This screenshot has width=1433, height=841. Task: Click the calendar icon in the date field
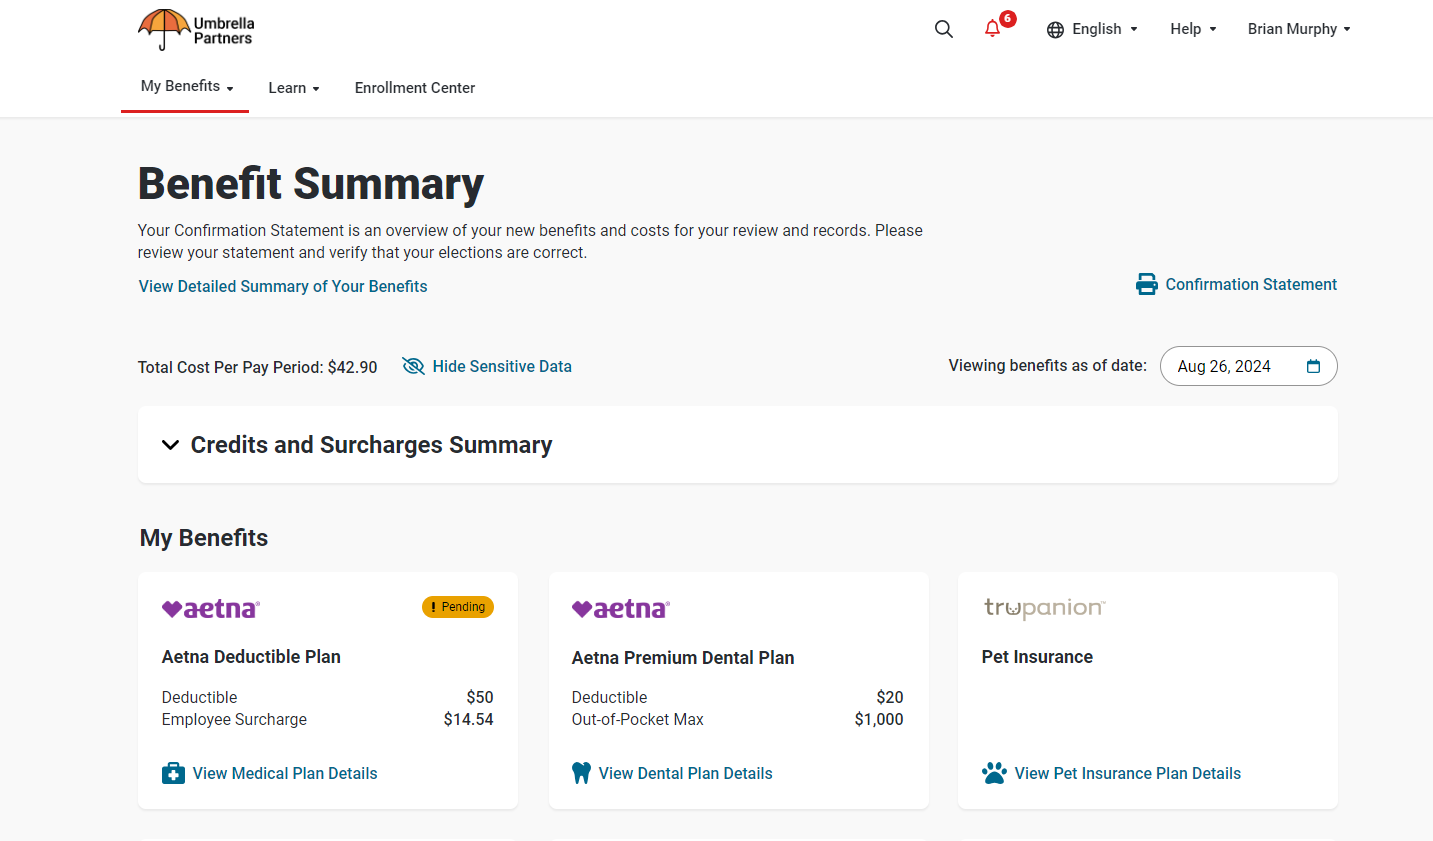click(x=1313, y=366)
